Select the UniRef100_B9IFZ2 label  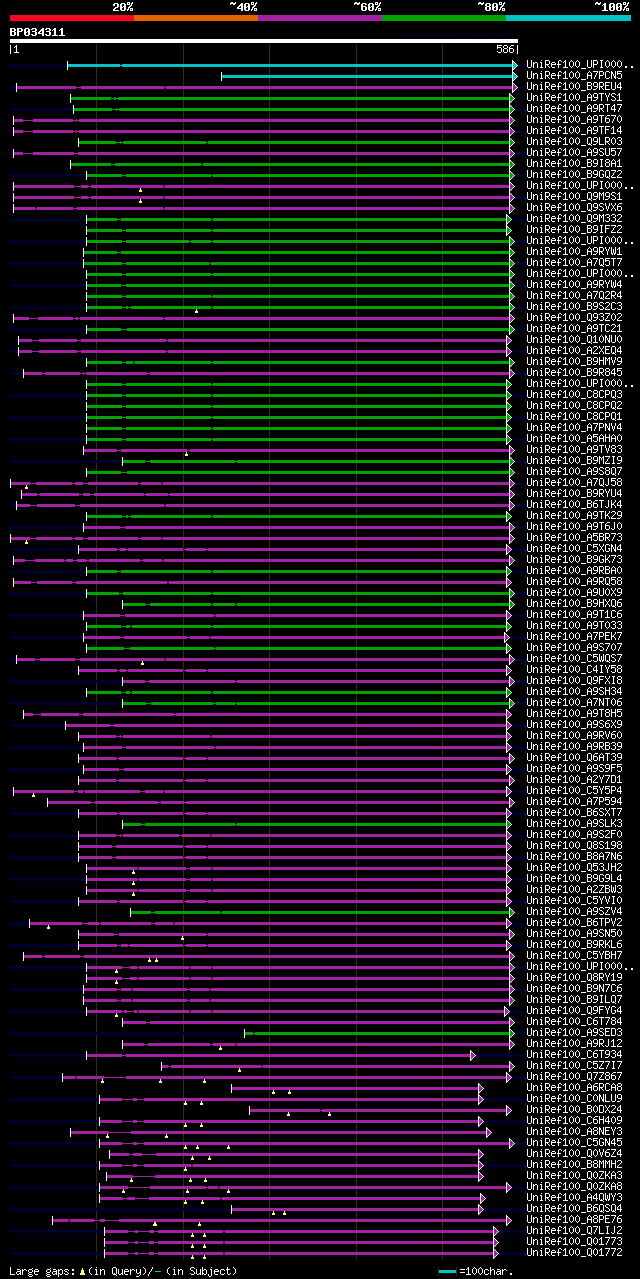[x=574, y=229]
